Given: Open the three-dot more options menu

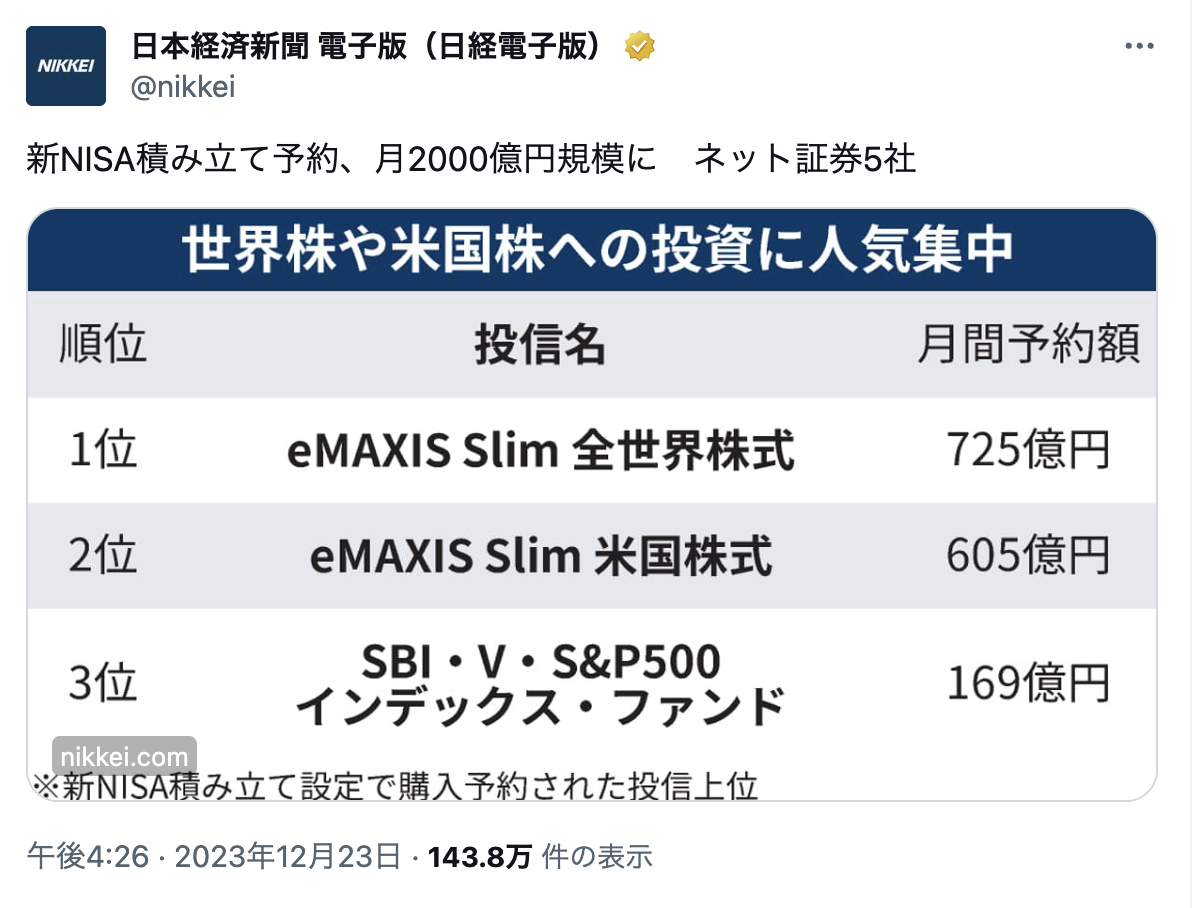Looking at the screenshot, I should (1139, 46).
